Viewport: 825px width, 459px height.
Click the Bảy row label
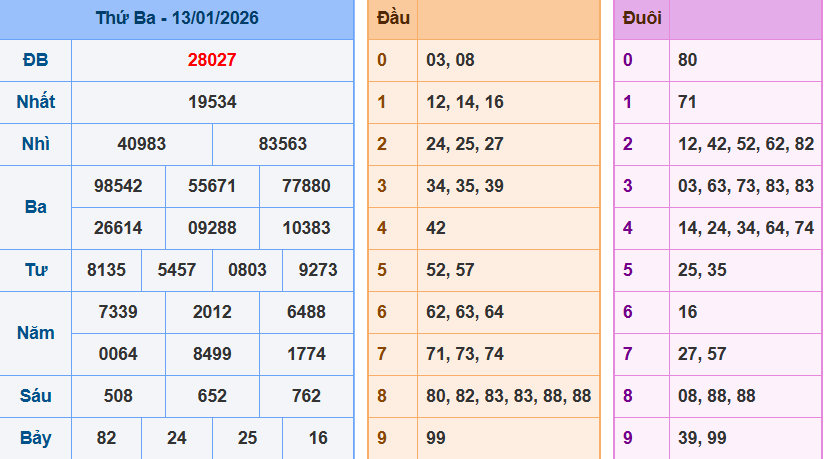click(35, 438)
